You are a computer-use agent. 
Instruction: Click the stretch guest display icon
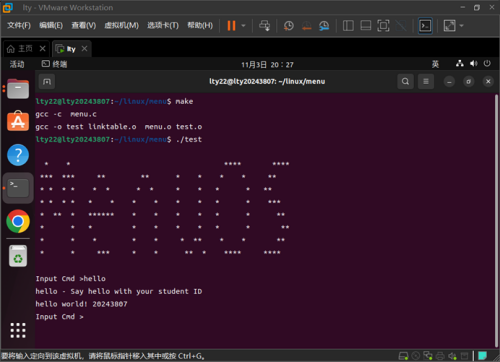(449, 26)
